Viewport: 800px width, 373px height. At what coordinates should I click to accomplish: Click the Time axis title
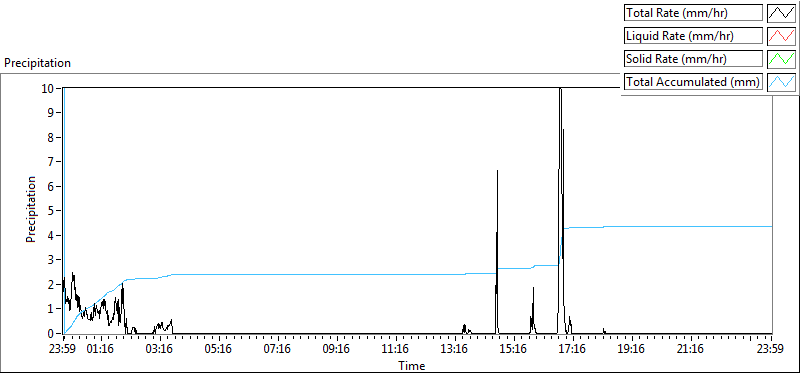pyautogui.click(x=412, y=365)
